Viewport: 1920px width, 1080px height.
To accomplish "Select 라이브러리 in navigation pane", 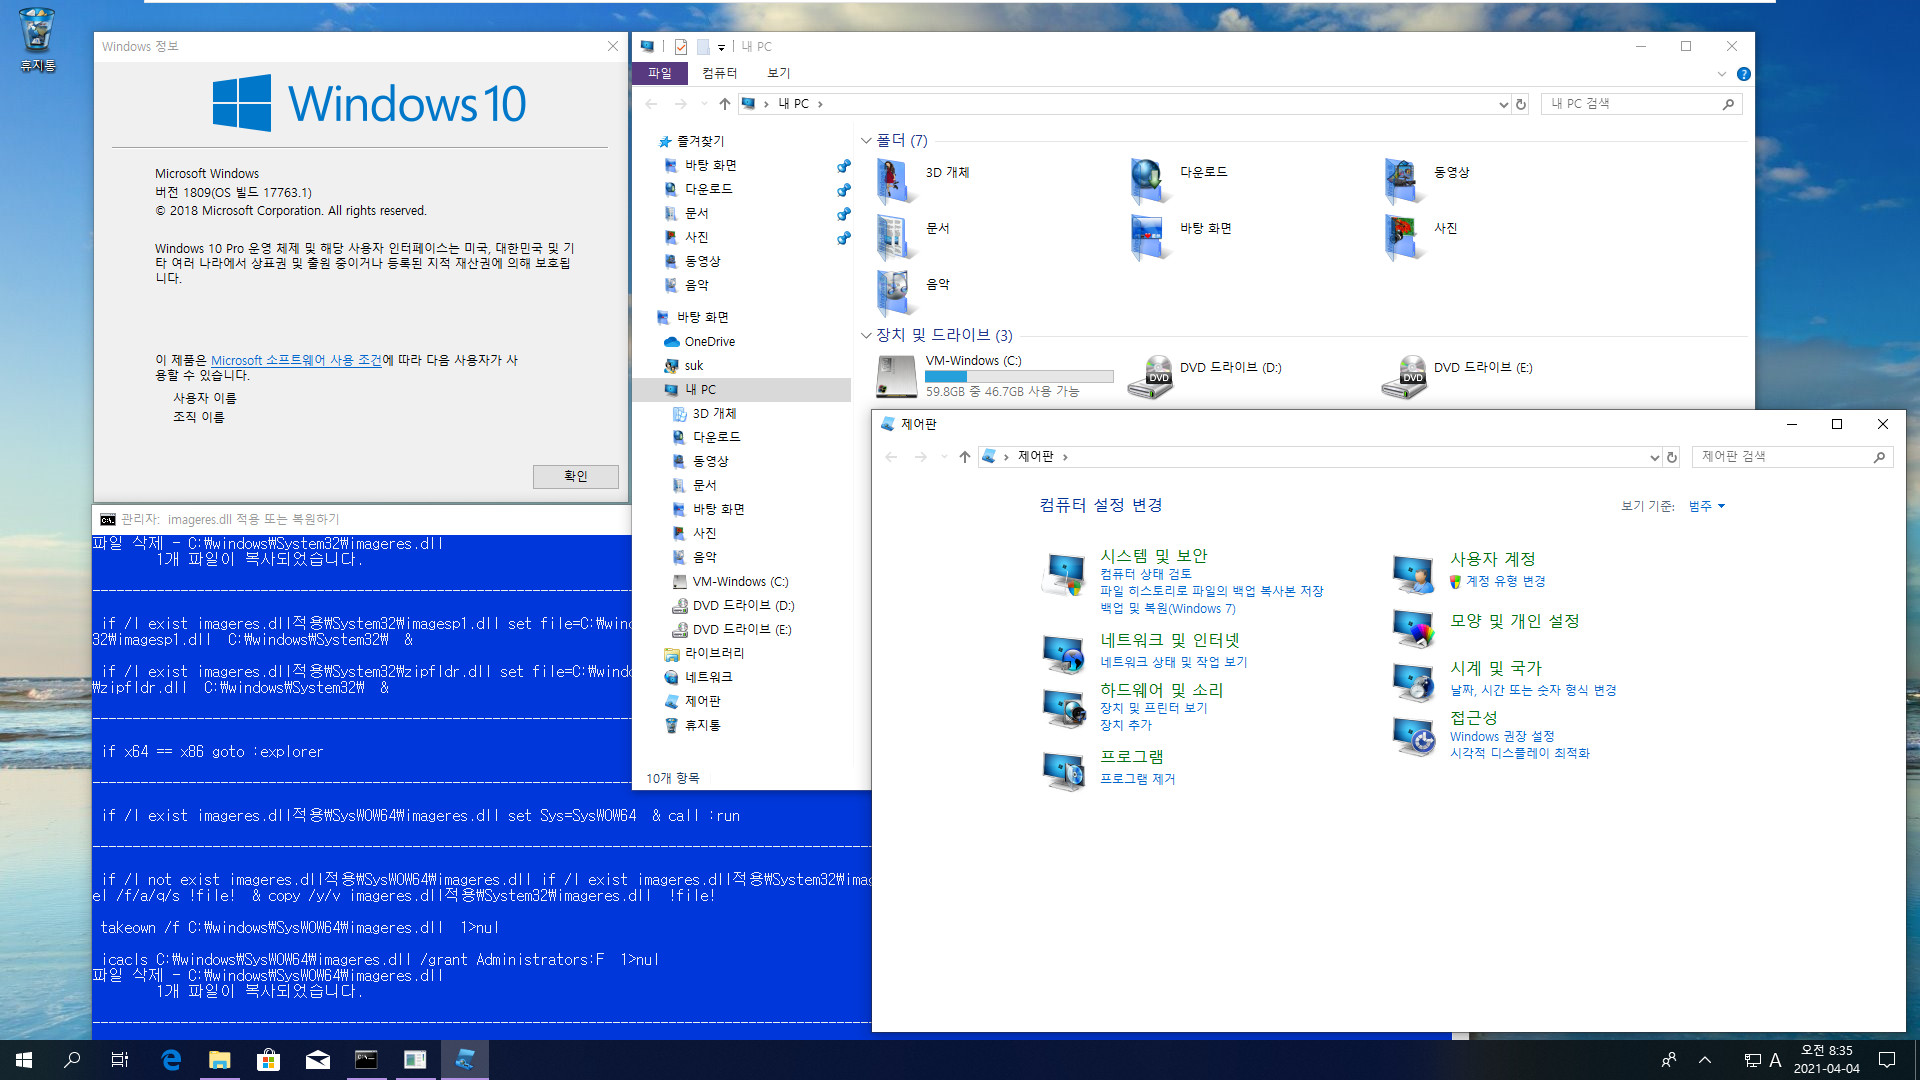I will pos(714,653).
